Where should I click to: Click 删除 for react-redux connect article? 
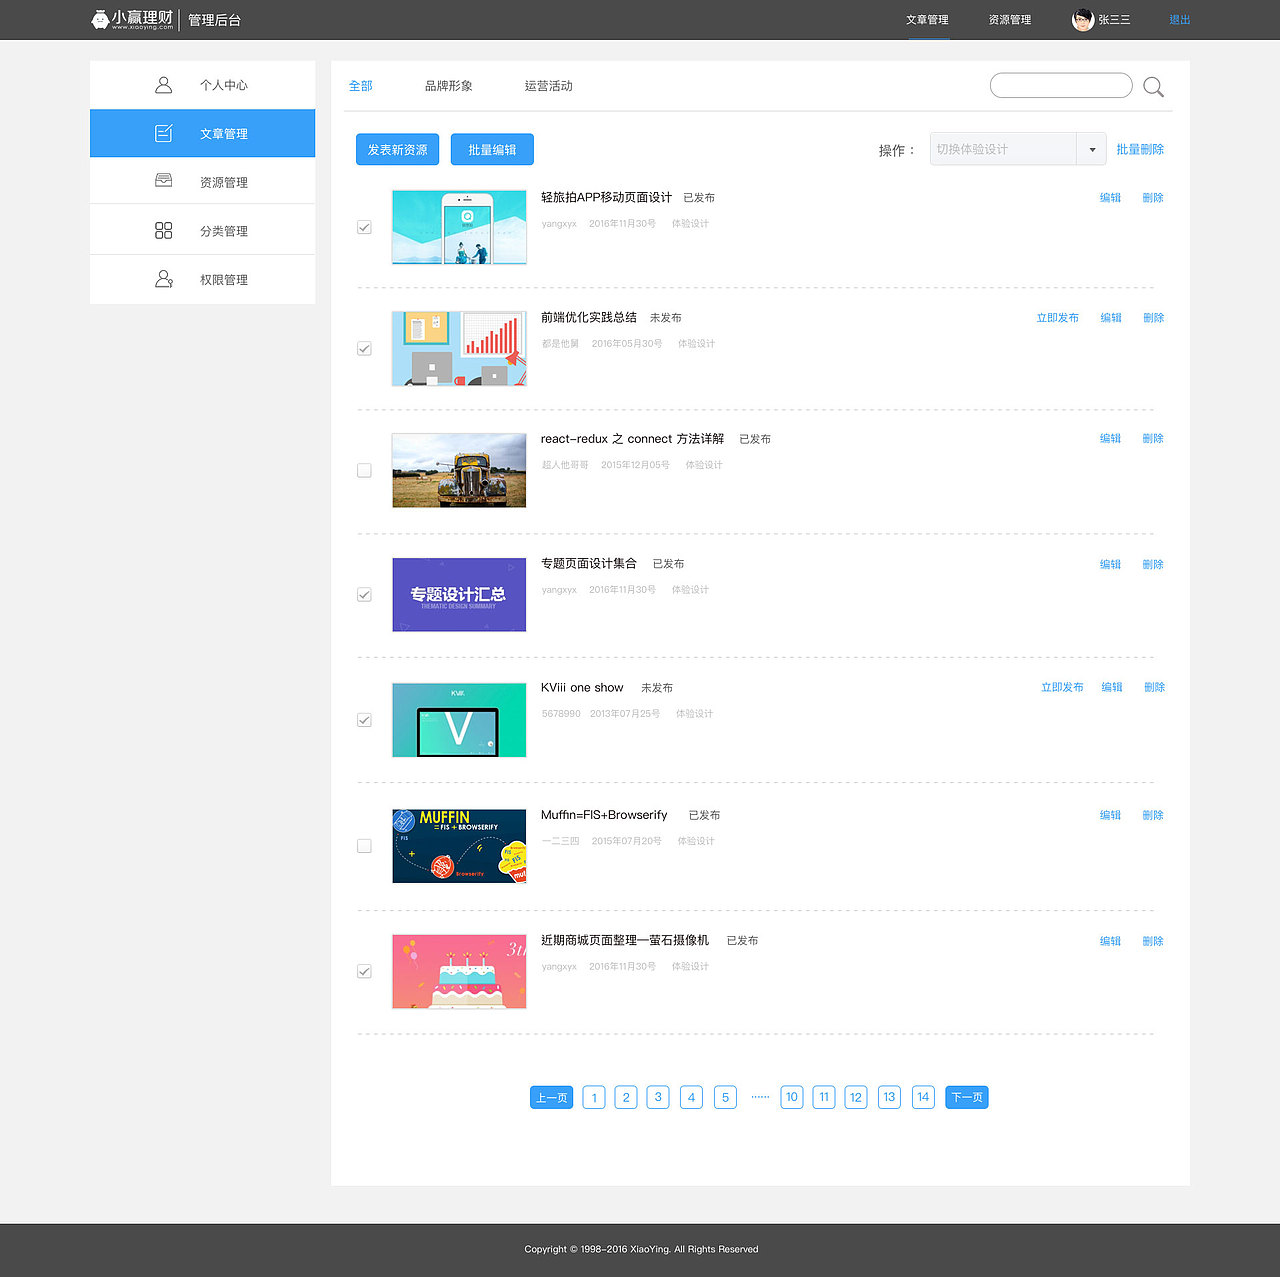(1153, 439)
